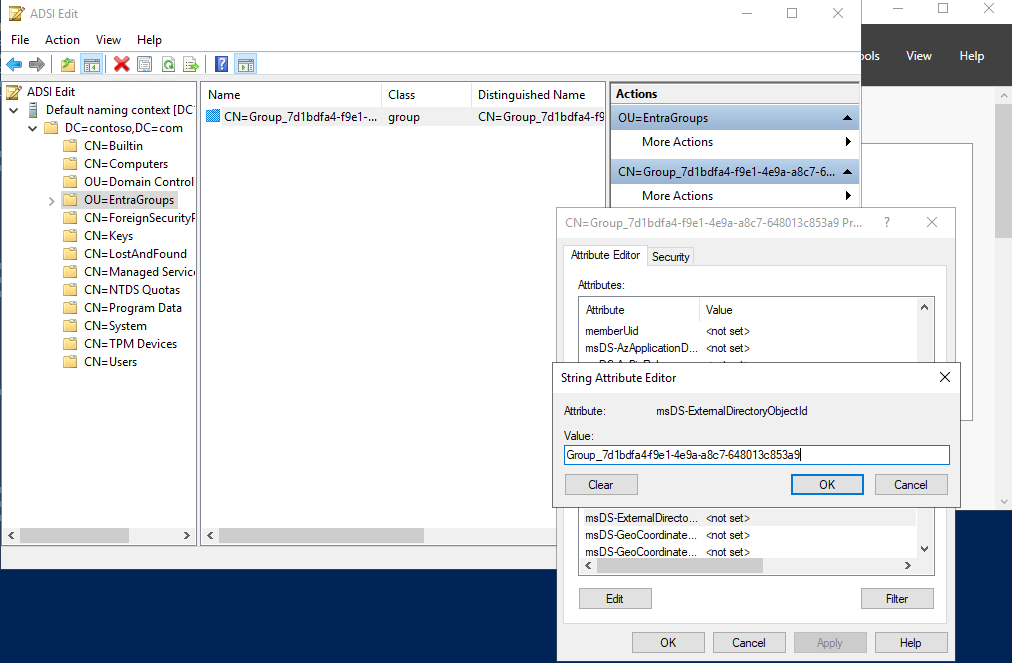The width and height of the screenshot is (1012, 663).
Task: Open Properties from the toolbar icon
Action: 145,65
